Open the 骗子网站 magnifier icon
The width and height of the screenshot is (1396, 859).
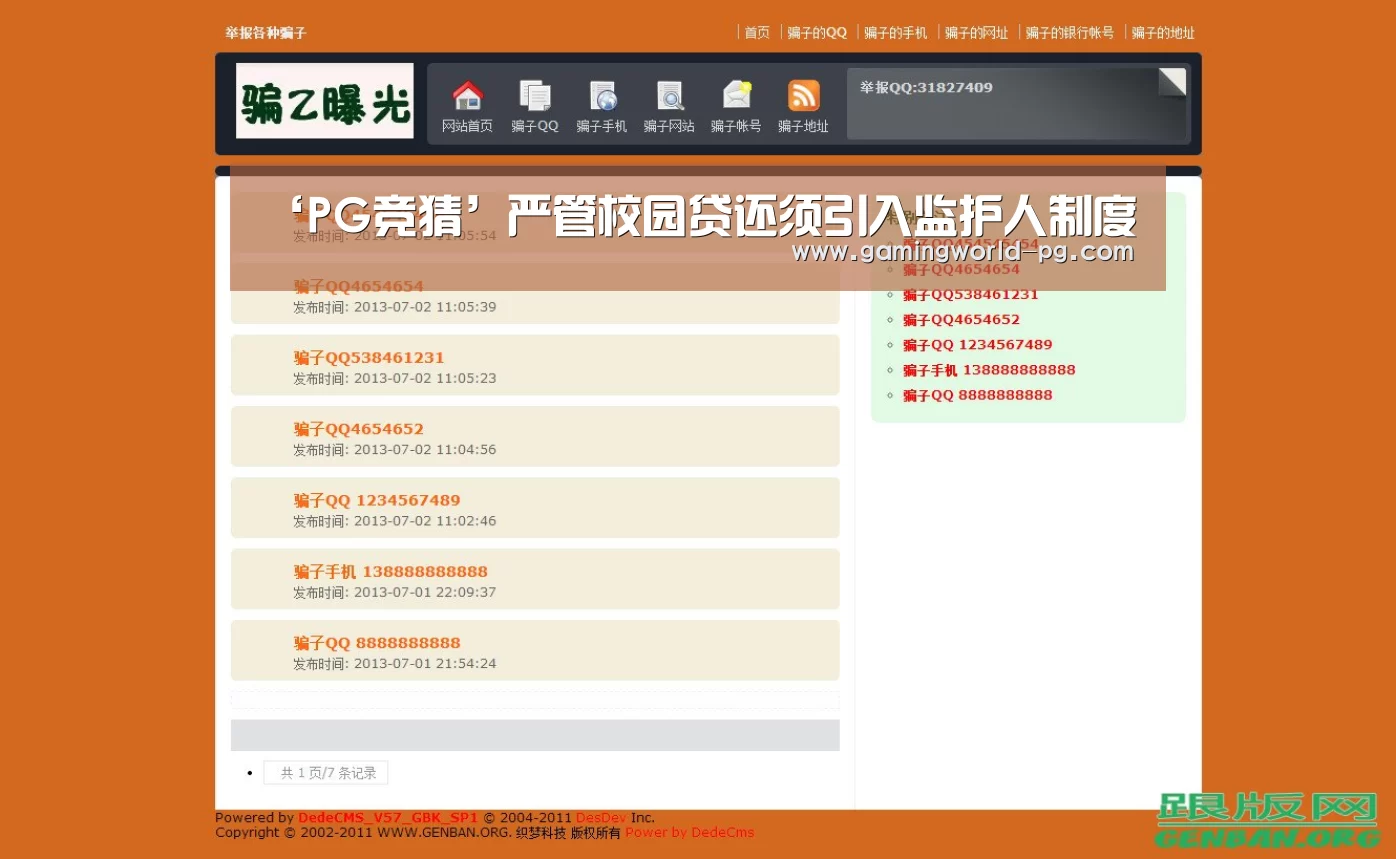[669, 96]
